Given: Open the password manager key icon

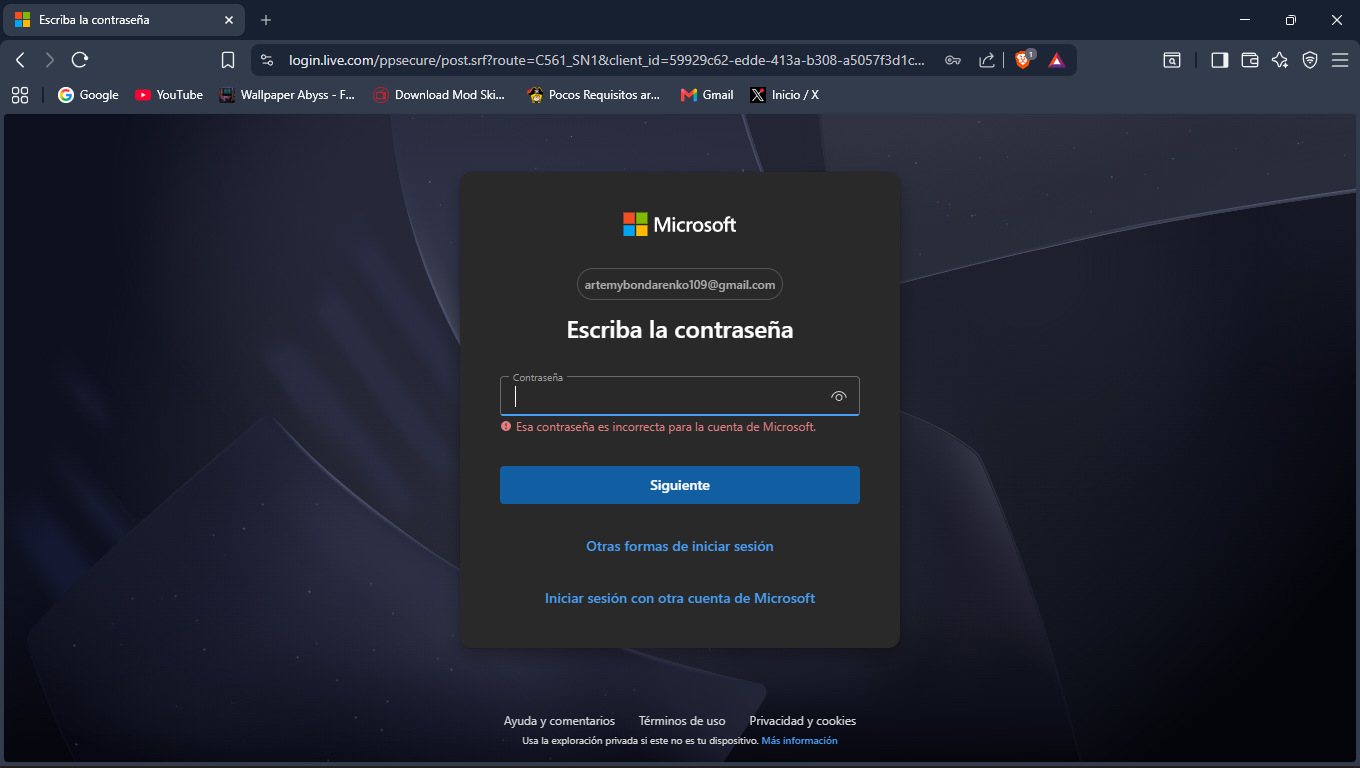Looking at the screenshot, I should [953, 60].
